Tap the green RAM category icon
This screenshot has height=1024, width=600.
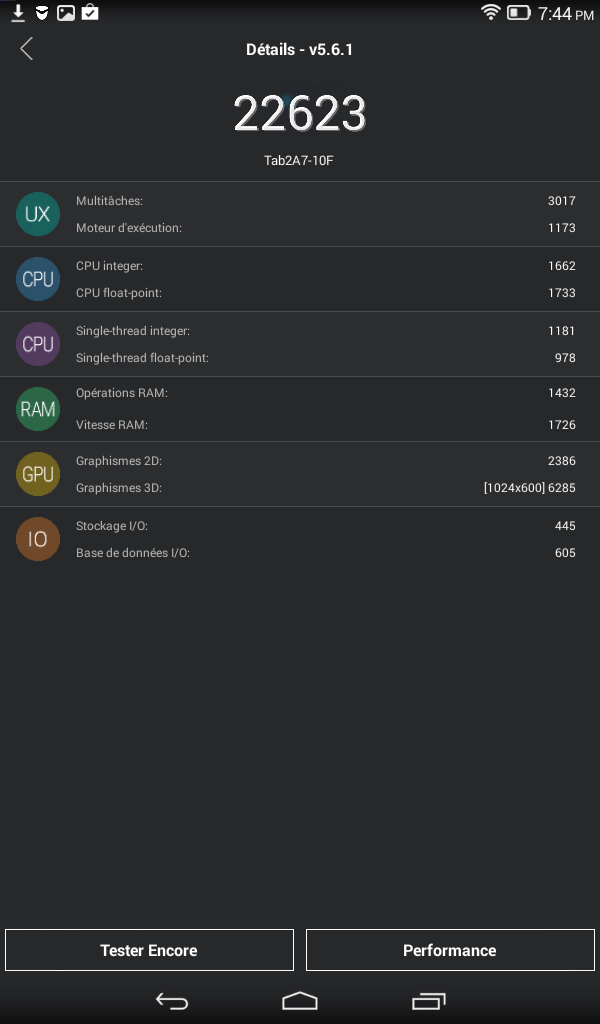[38, 409]
